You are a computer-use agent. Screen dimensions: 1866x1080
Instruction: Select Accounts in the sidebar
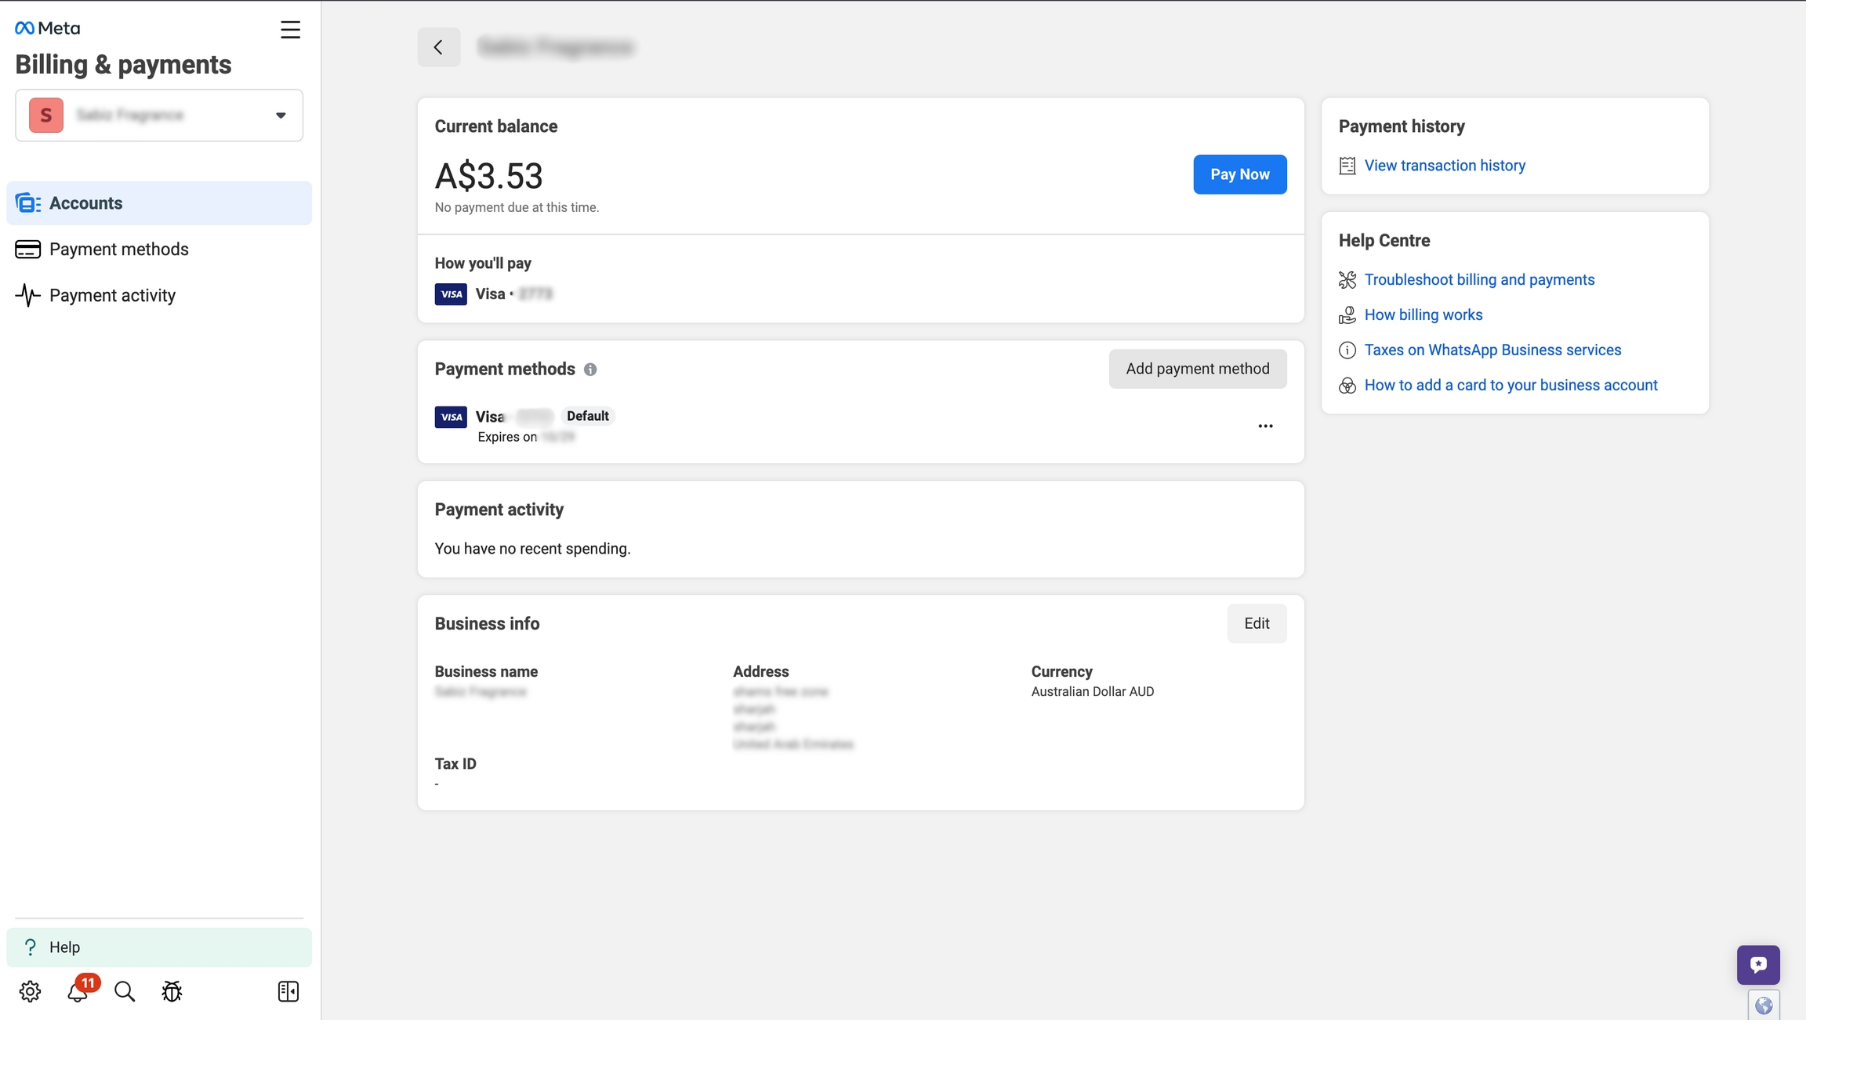[x=159, y=203]
